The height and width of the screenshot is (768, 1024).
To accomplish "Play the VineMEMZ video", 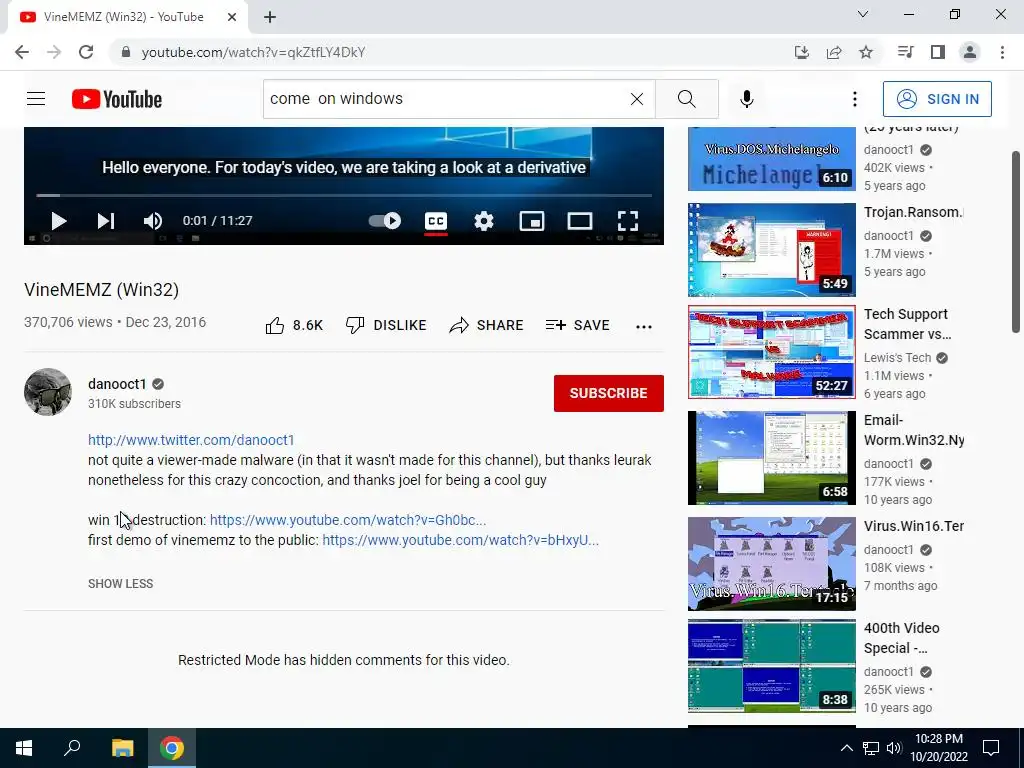I will point(59,221).
